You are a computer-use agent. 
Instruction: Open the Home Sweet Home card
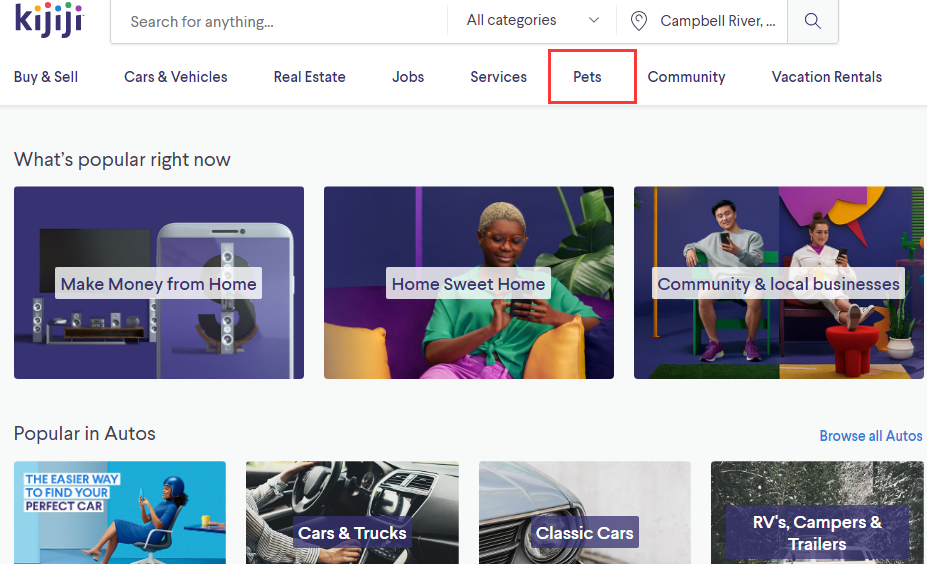click(x=469, y=283)
